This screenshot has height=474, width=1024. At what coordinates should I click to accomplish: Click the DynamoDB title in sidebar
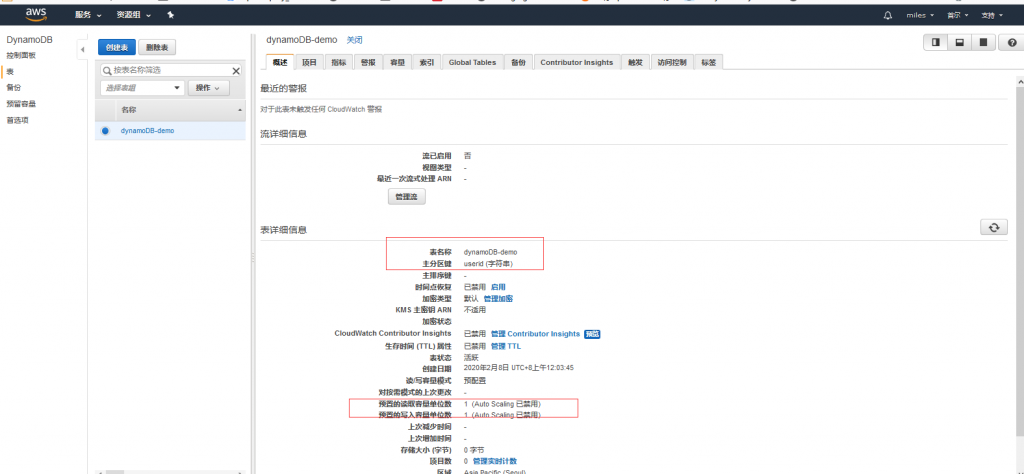[x=29, y=40]
